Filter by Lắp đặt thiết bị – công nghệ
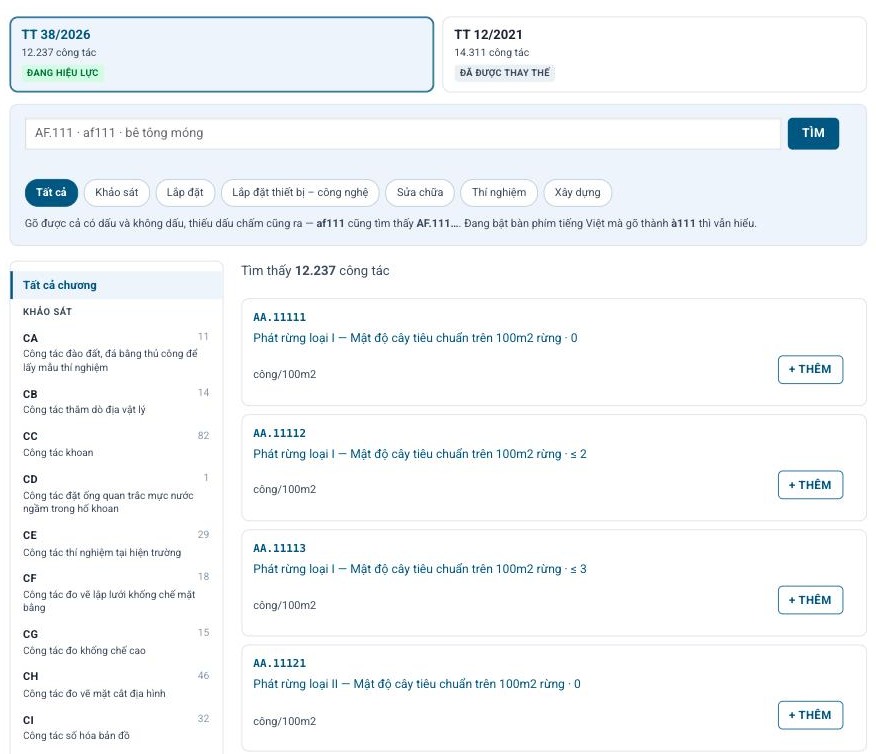This screenshot has height=754, width=876. (300, 193)
